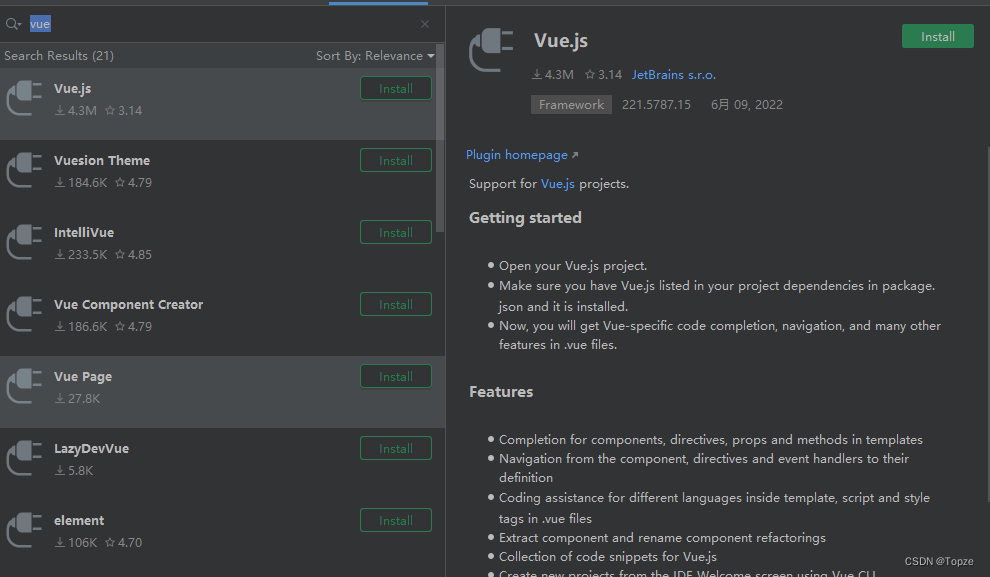The width and height of the screenshot is (990, 577).
Task: Click the 4.85 rating under IntelliVue
Action: pos(133,254)
